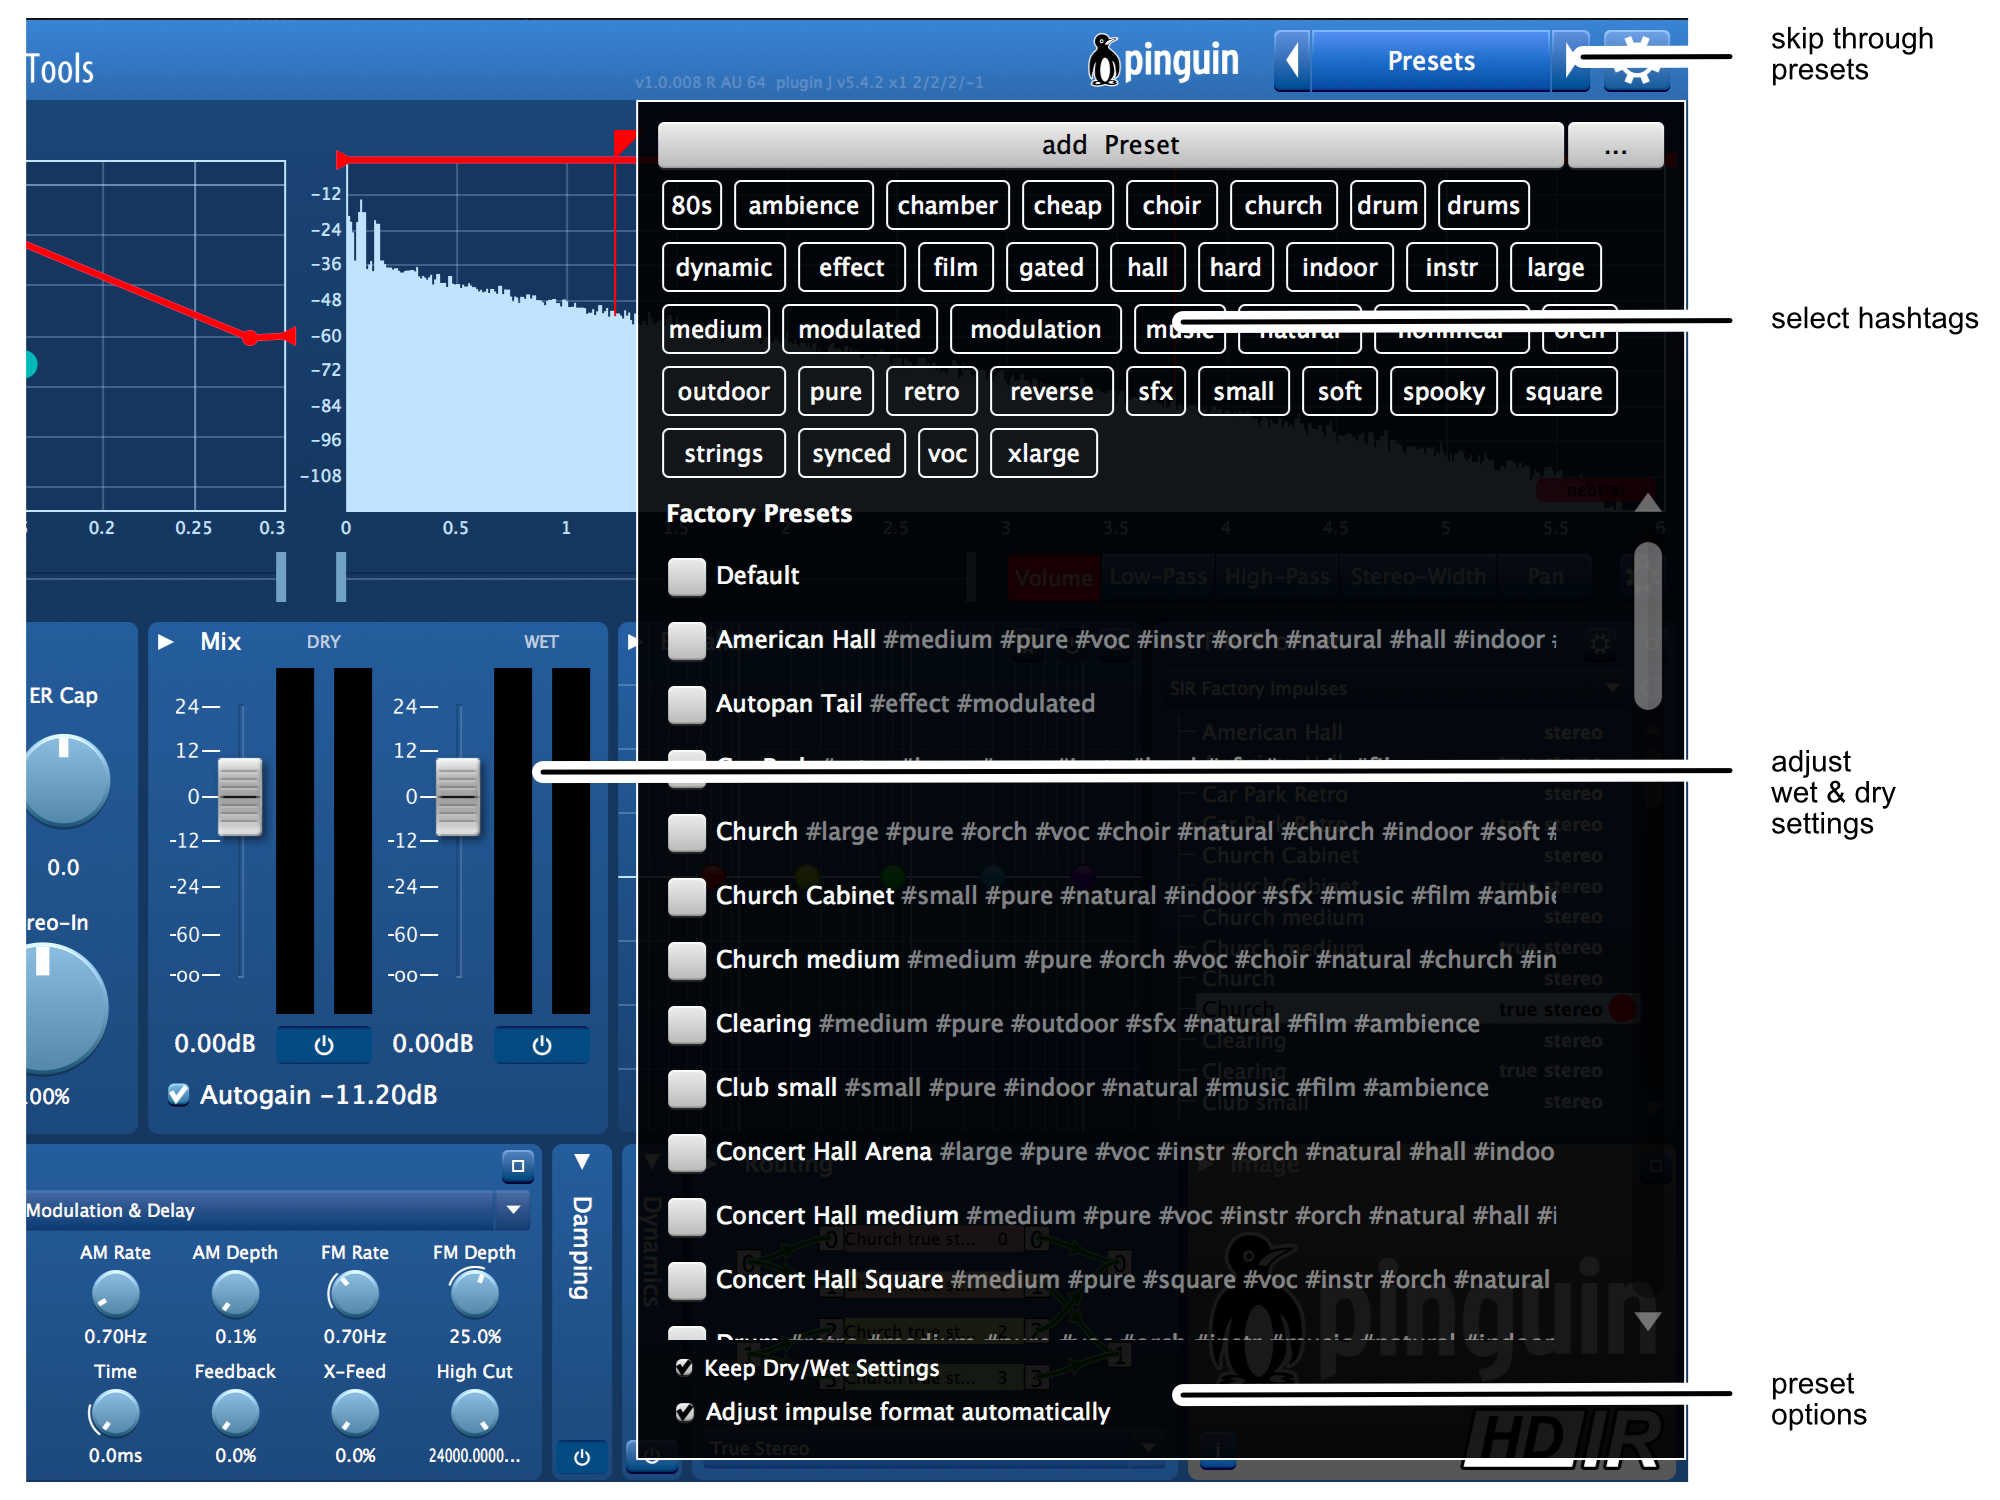Viewport: 2000px width, 1500px height.
Task: Adjust the WET level fader
Action: coord(458,797)
